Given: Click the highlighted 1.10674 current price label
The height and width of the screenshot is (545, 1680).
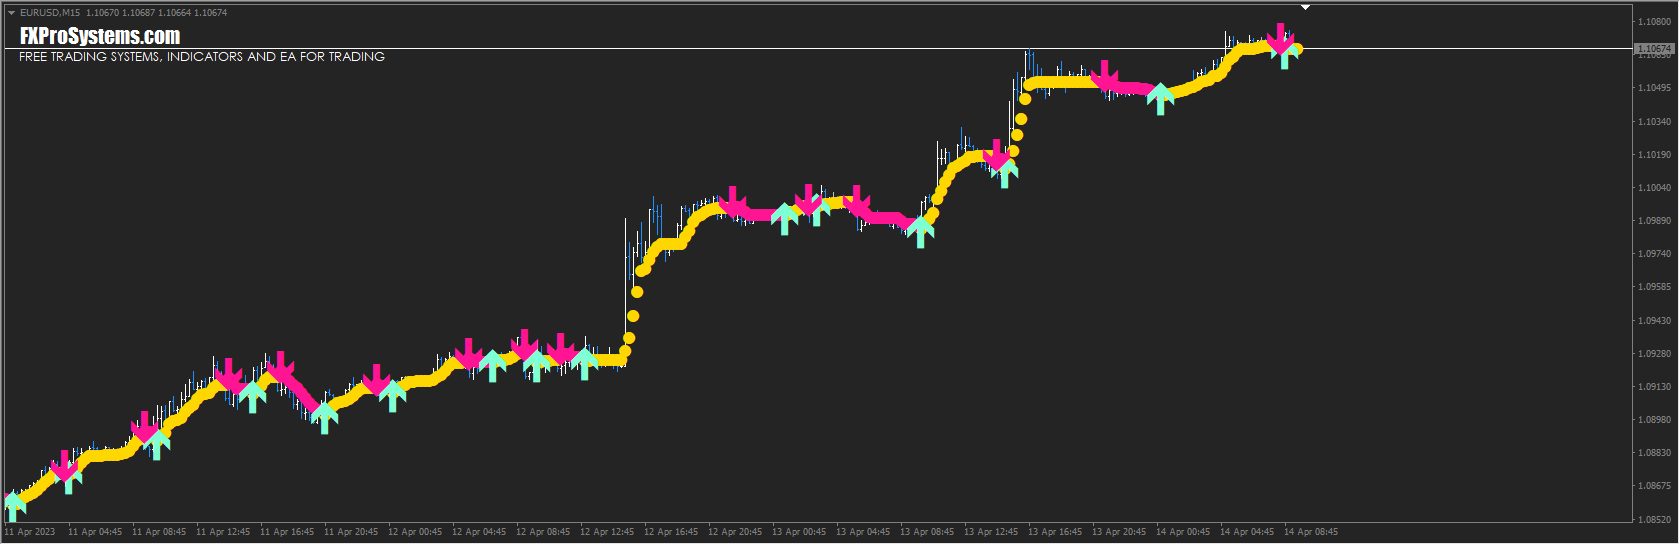Looking at the screenshot, I should (1654, 48).
